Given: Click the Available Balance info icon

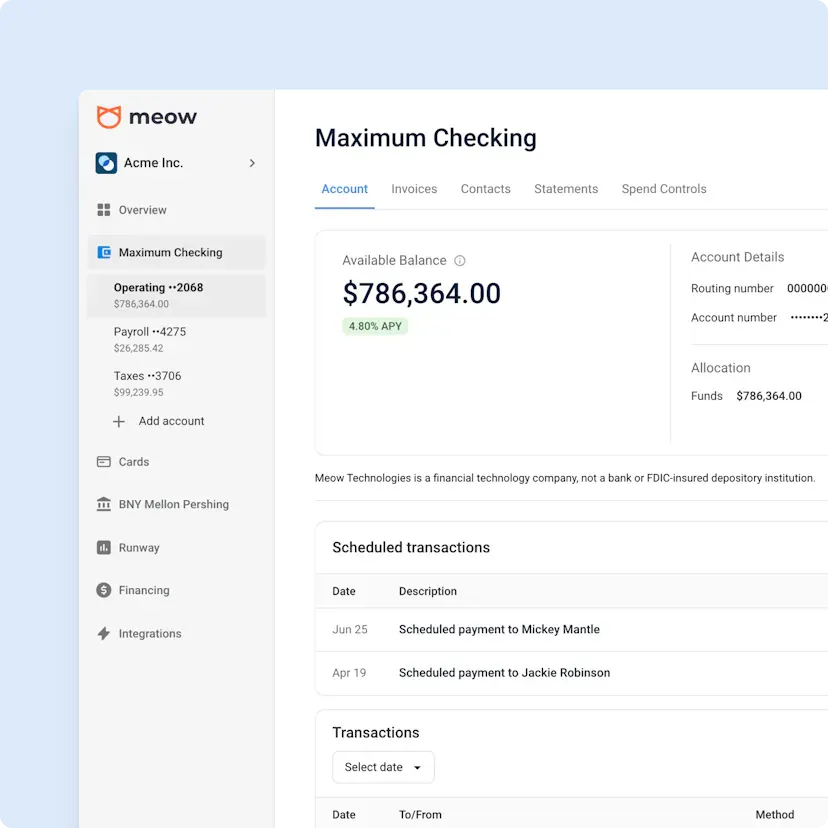Looking at the screenshot, I should tap(460, 261).
